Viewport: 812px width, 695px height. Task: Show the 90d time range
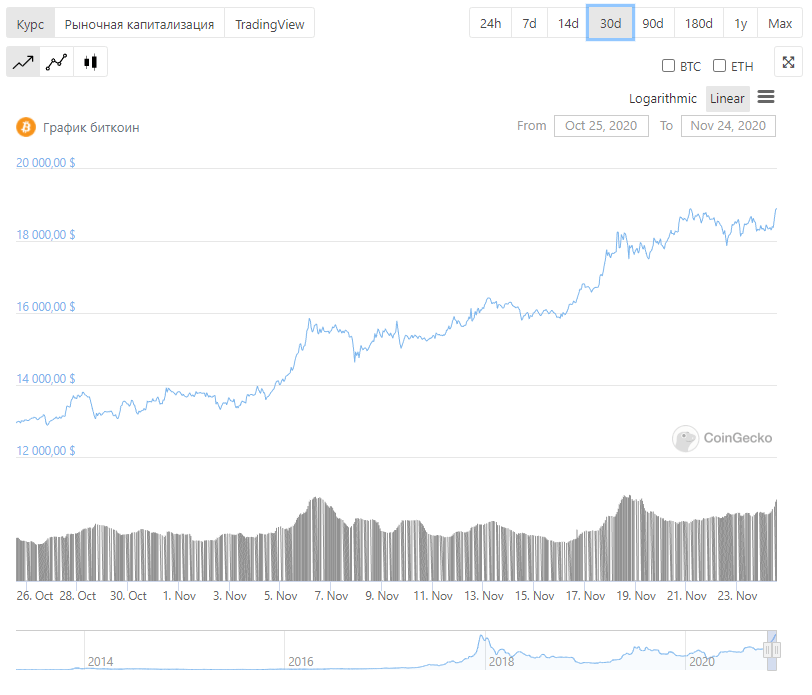tap(653, 23)
